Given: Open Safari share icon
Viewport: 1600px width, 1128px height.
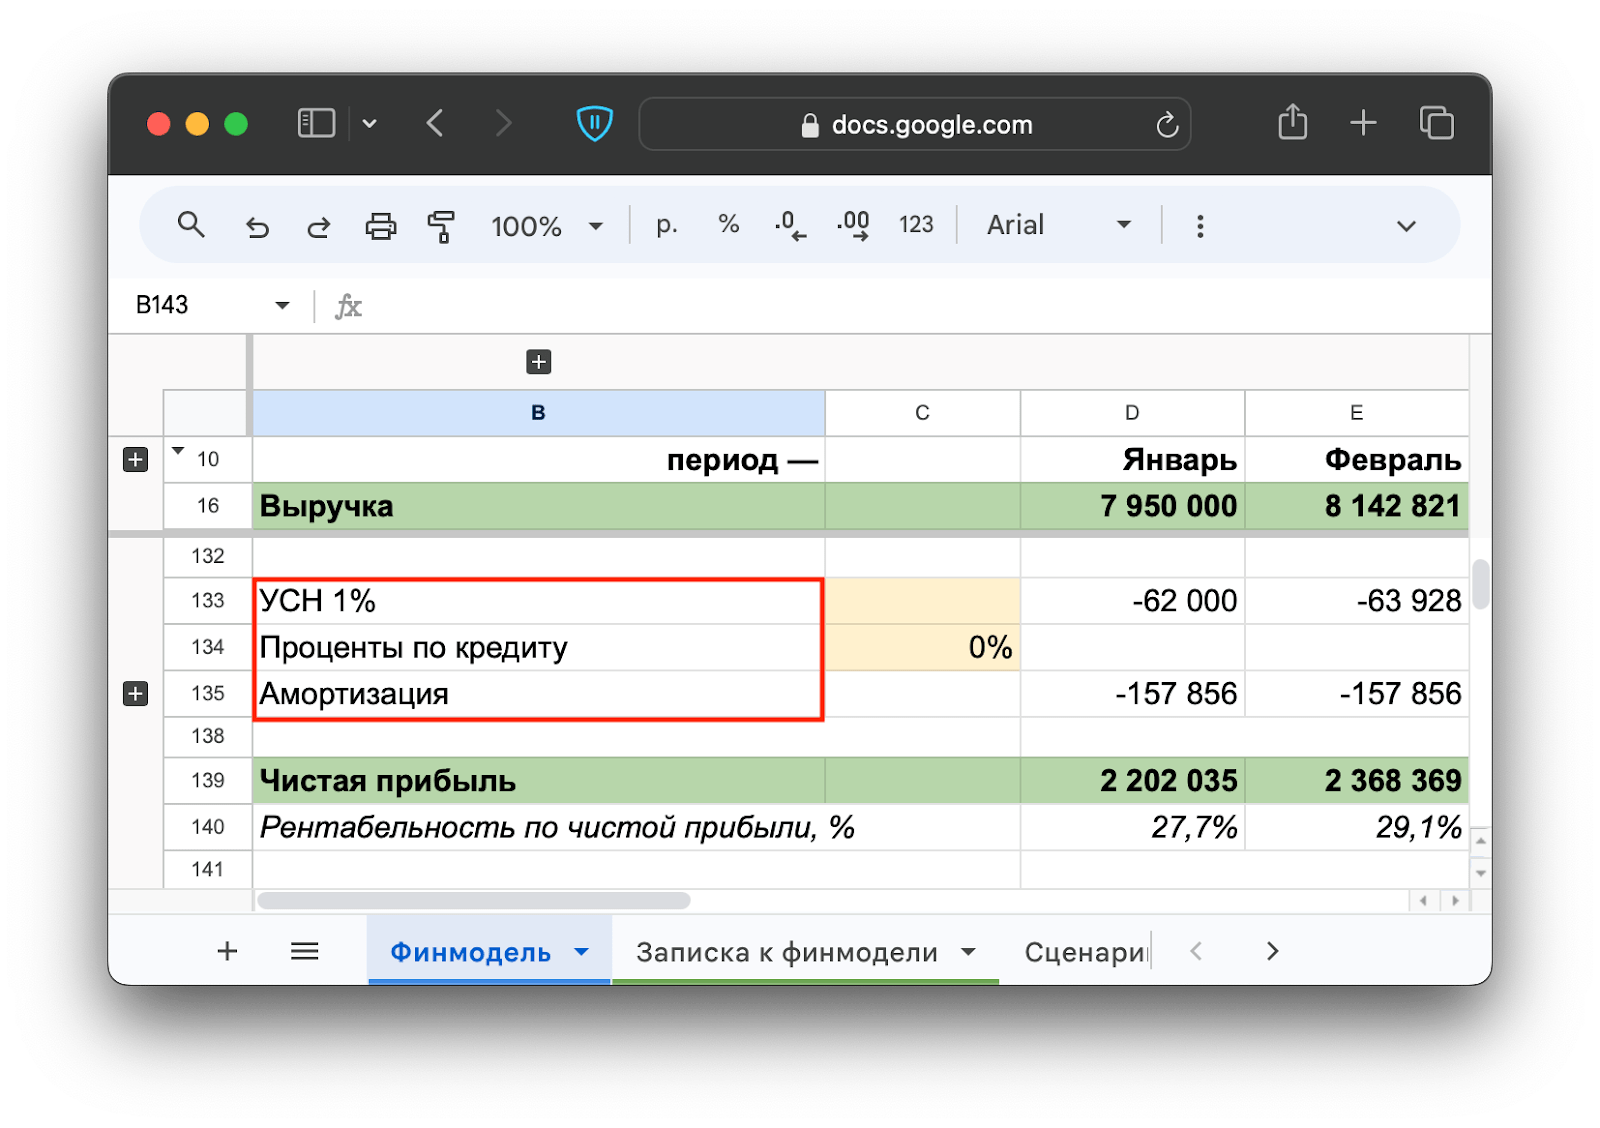Looking at the screenshot, I should 1292,124.
